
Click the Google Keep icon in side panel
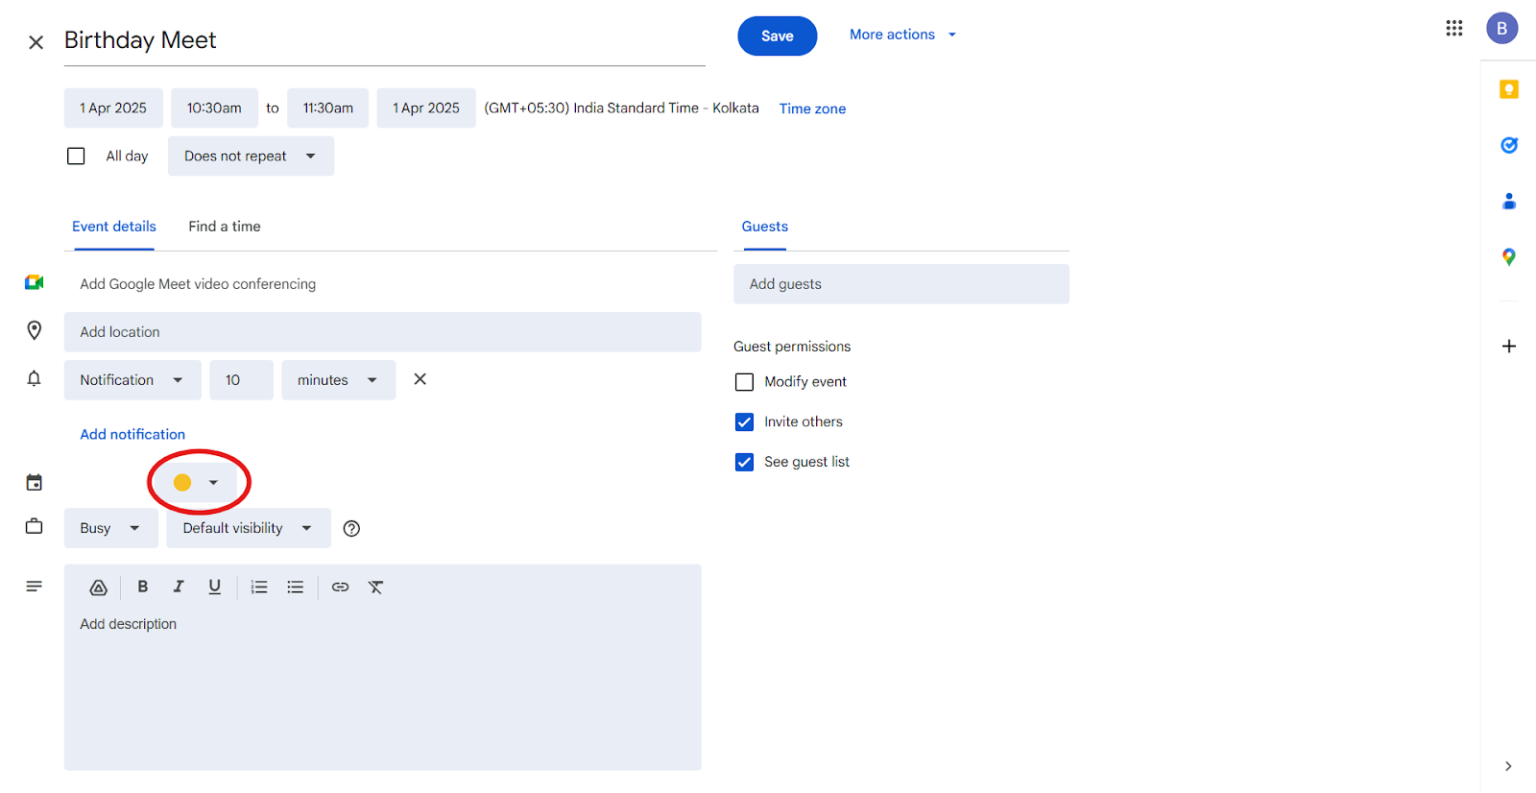(x=1509, y=90)
